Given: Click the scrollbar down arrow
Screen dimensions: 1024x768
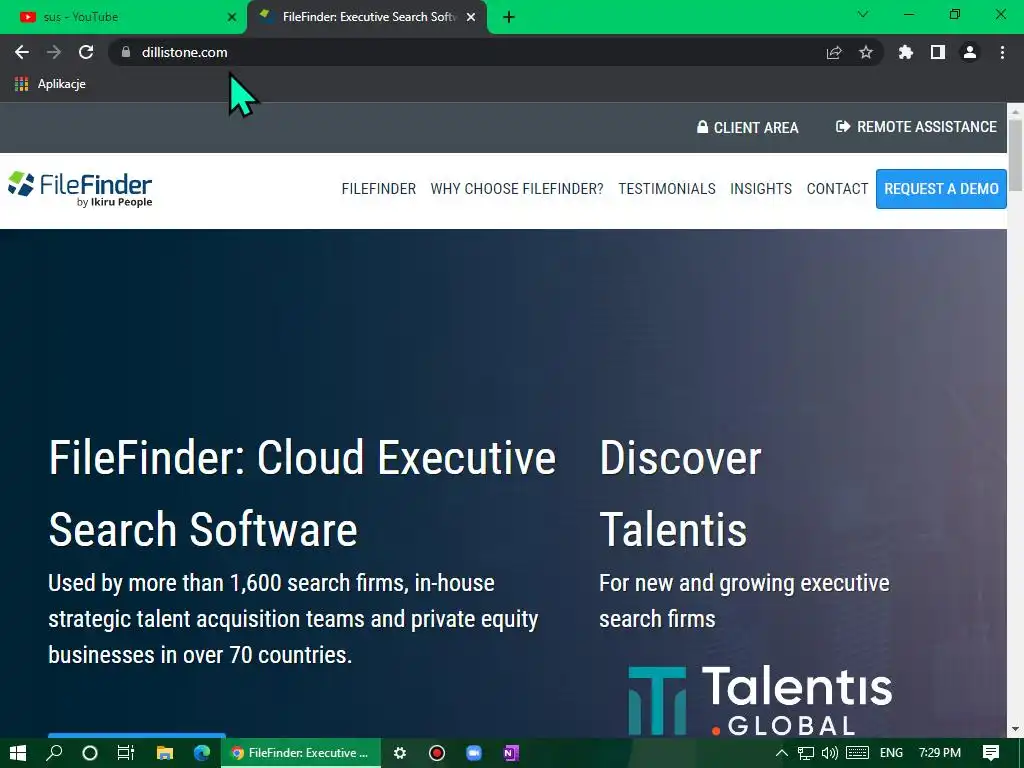Looking at the screenshot, I should click(1016, 729).
